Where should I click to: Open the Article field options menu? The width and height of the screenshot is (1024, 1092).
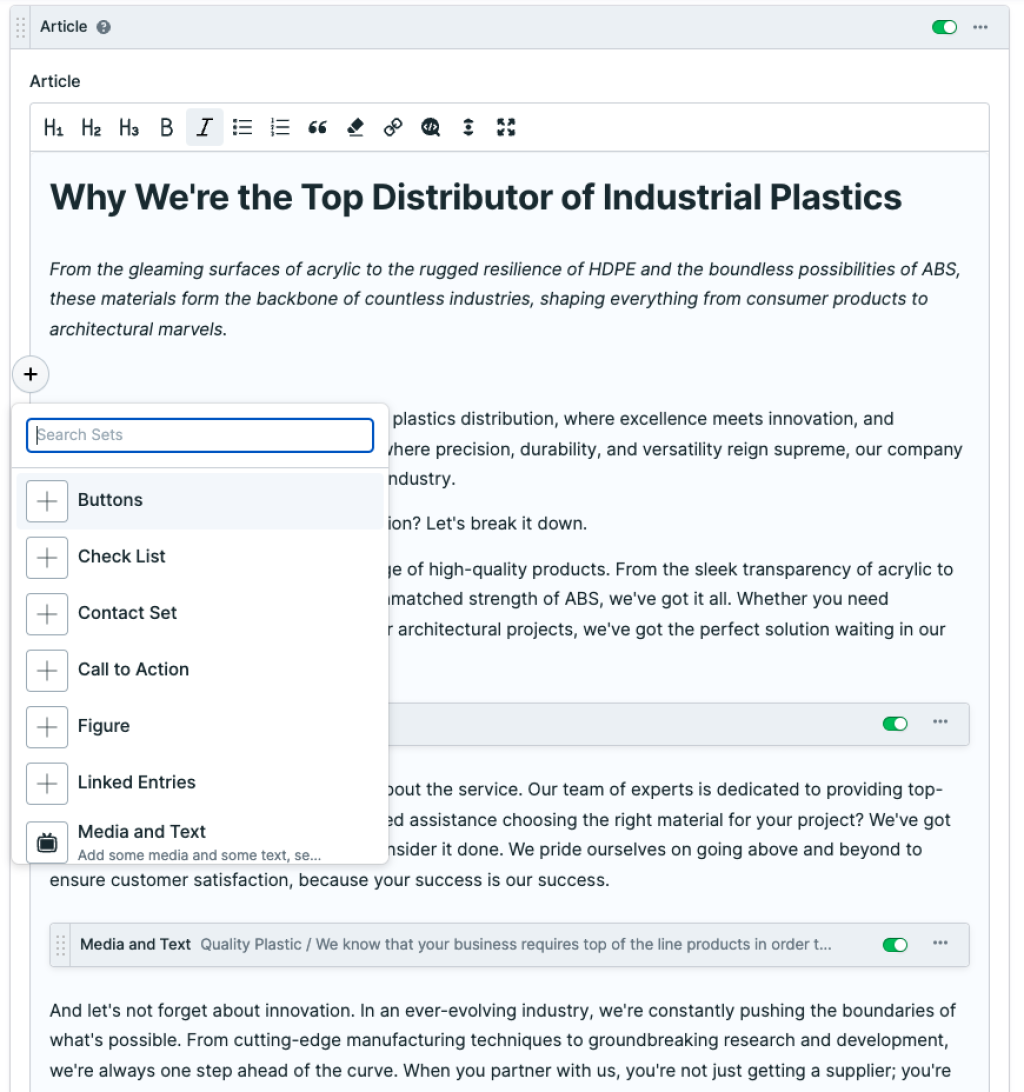pos(979,27)
